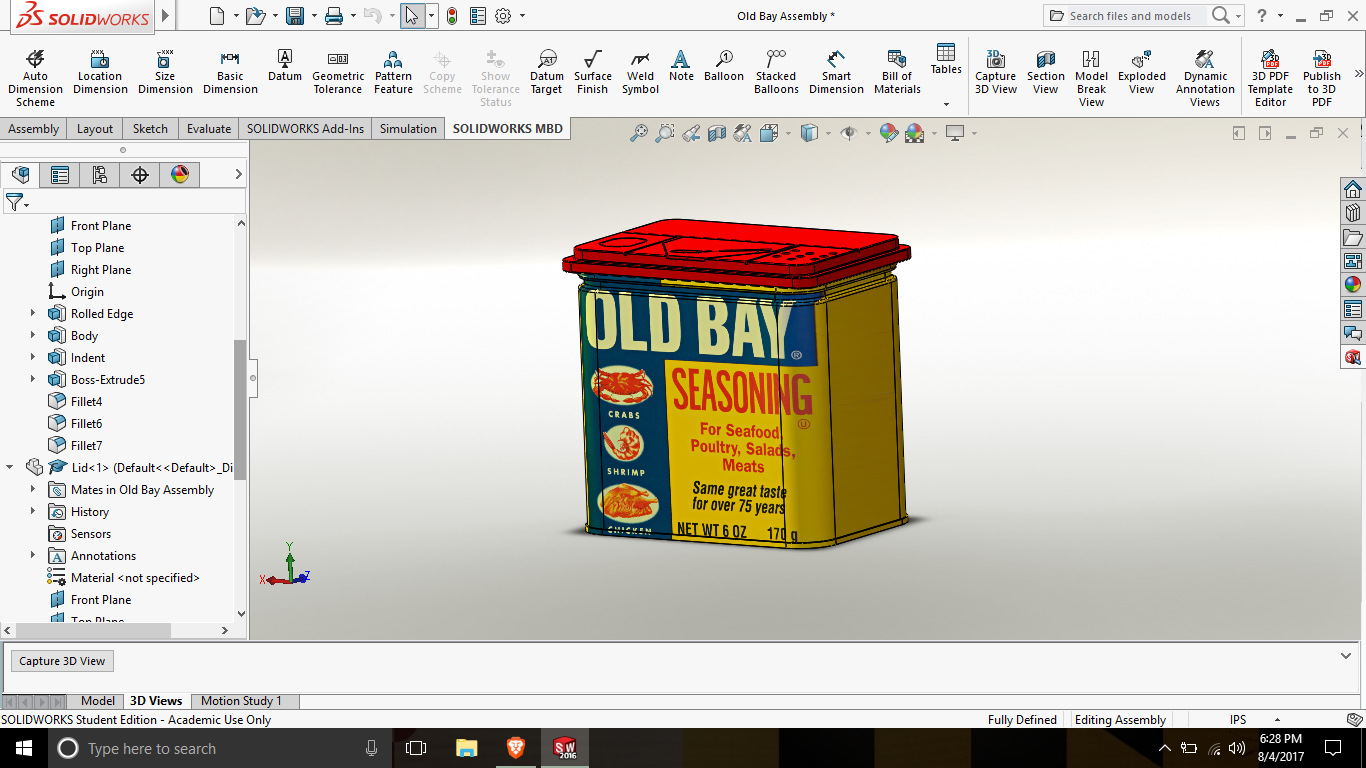Open the SOLIDWORKS Add-Ins tab
1366x768 pixels.
[305, 129]
